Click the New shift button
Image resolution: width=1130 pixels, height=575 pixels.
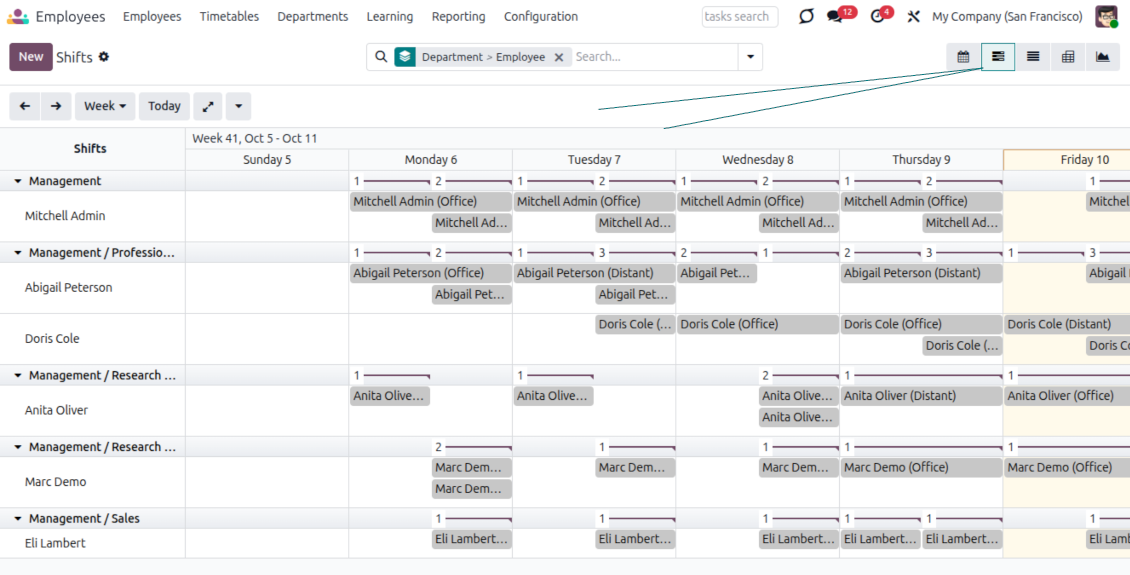coord(31,57)
